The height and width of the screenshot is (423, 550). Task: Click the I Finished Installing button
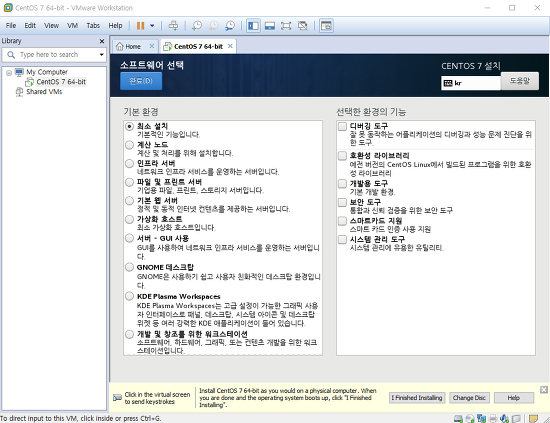tap(417, 398)
